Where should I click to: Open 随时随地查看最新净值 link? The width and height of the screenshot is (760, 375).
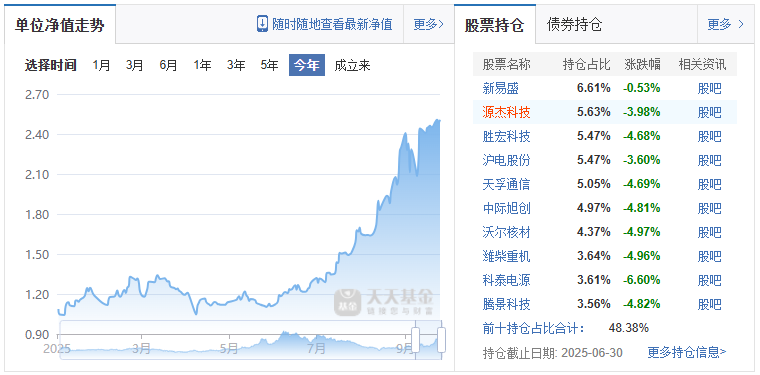coord(332,24)
